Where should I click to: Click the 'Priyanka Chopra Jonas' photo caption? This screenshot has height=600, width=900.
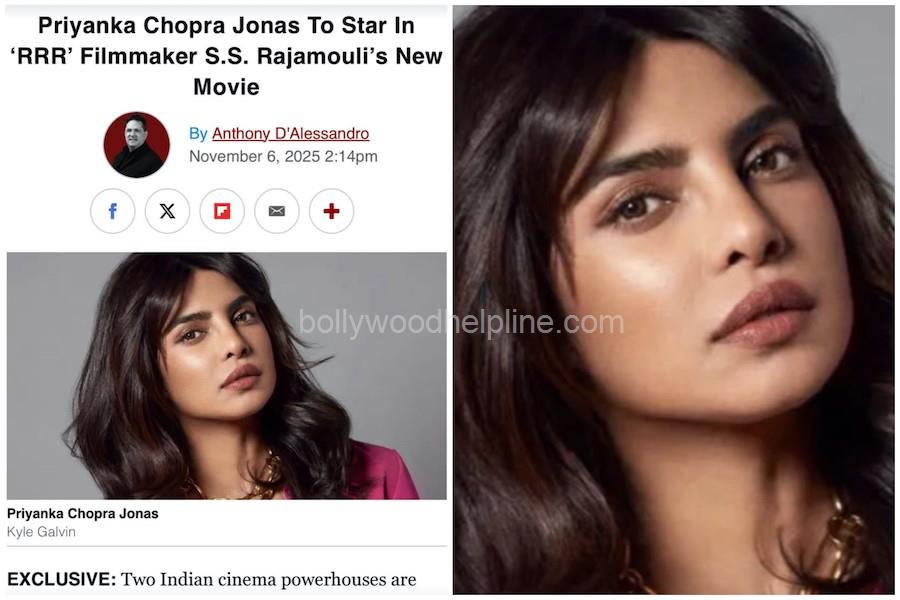click(x=83, y=513)
